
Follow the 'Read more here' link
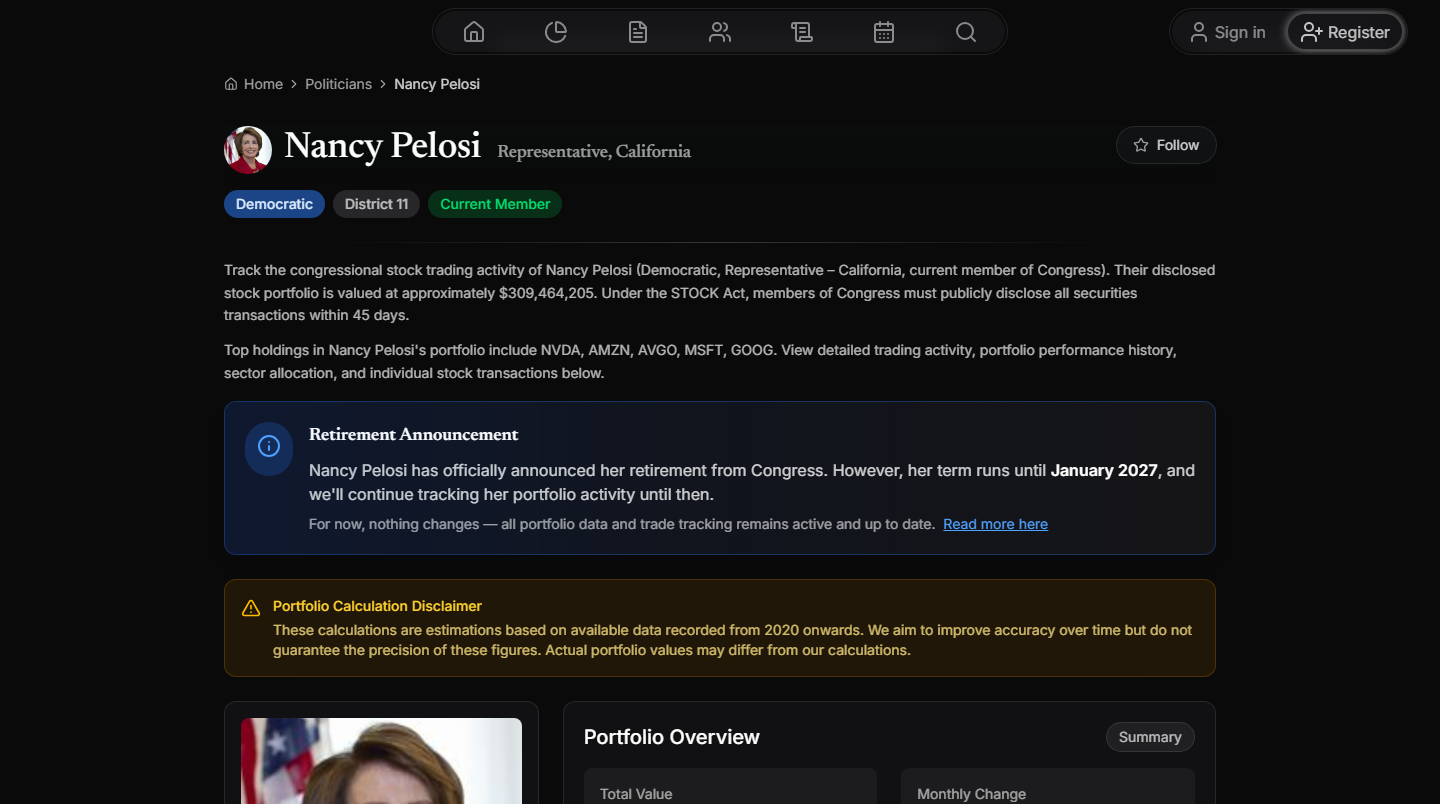click(x=995, y=524)
